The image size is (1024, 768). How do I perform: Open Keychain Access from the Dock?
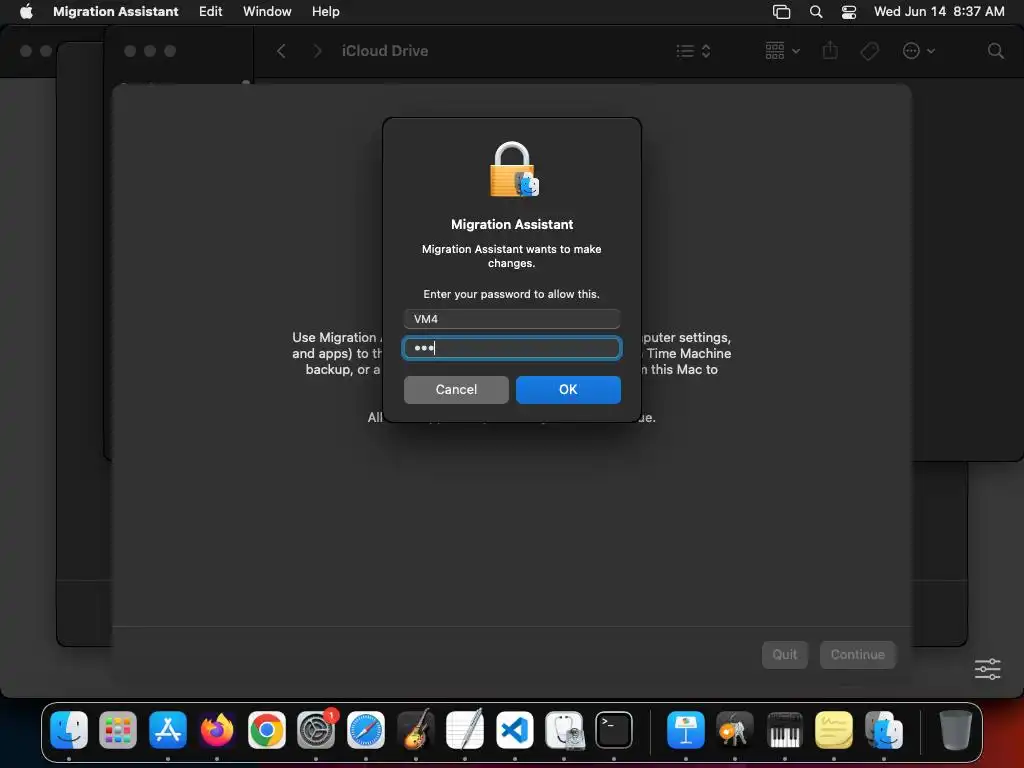[735, 729]
